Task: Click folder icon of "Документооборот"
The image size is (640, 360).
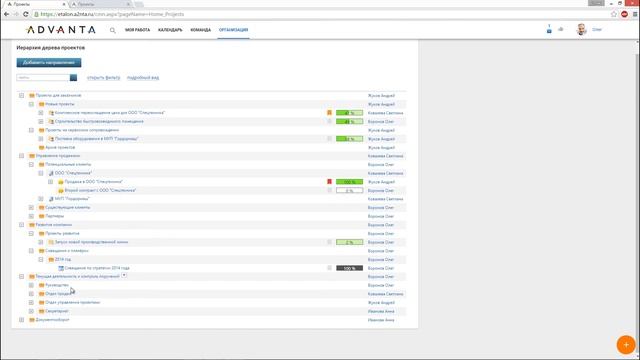Action: pyautogui.click(x=32, y=320)
